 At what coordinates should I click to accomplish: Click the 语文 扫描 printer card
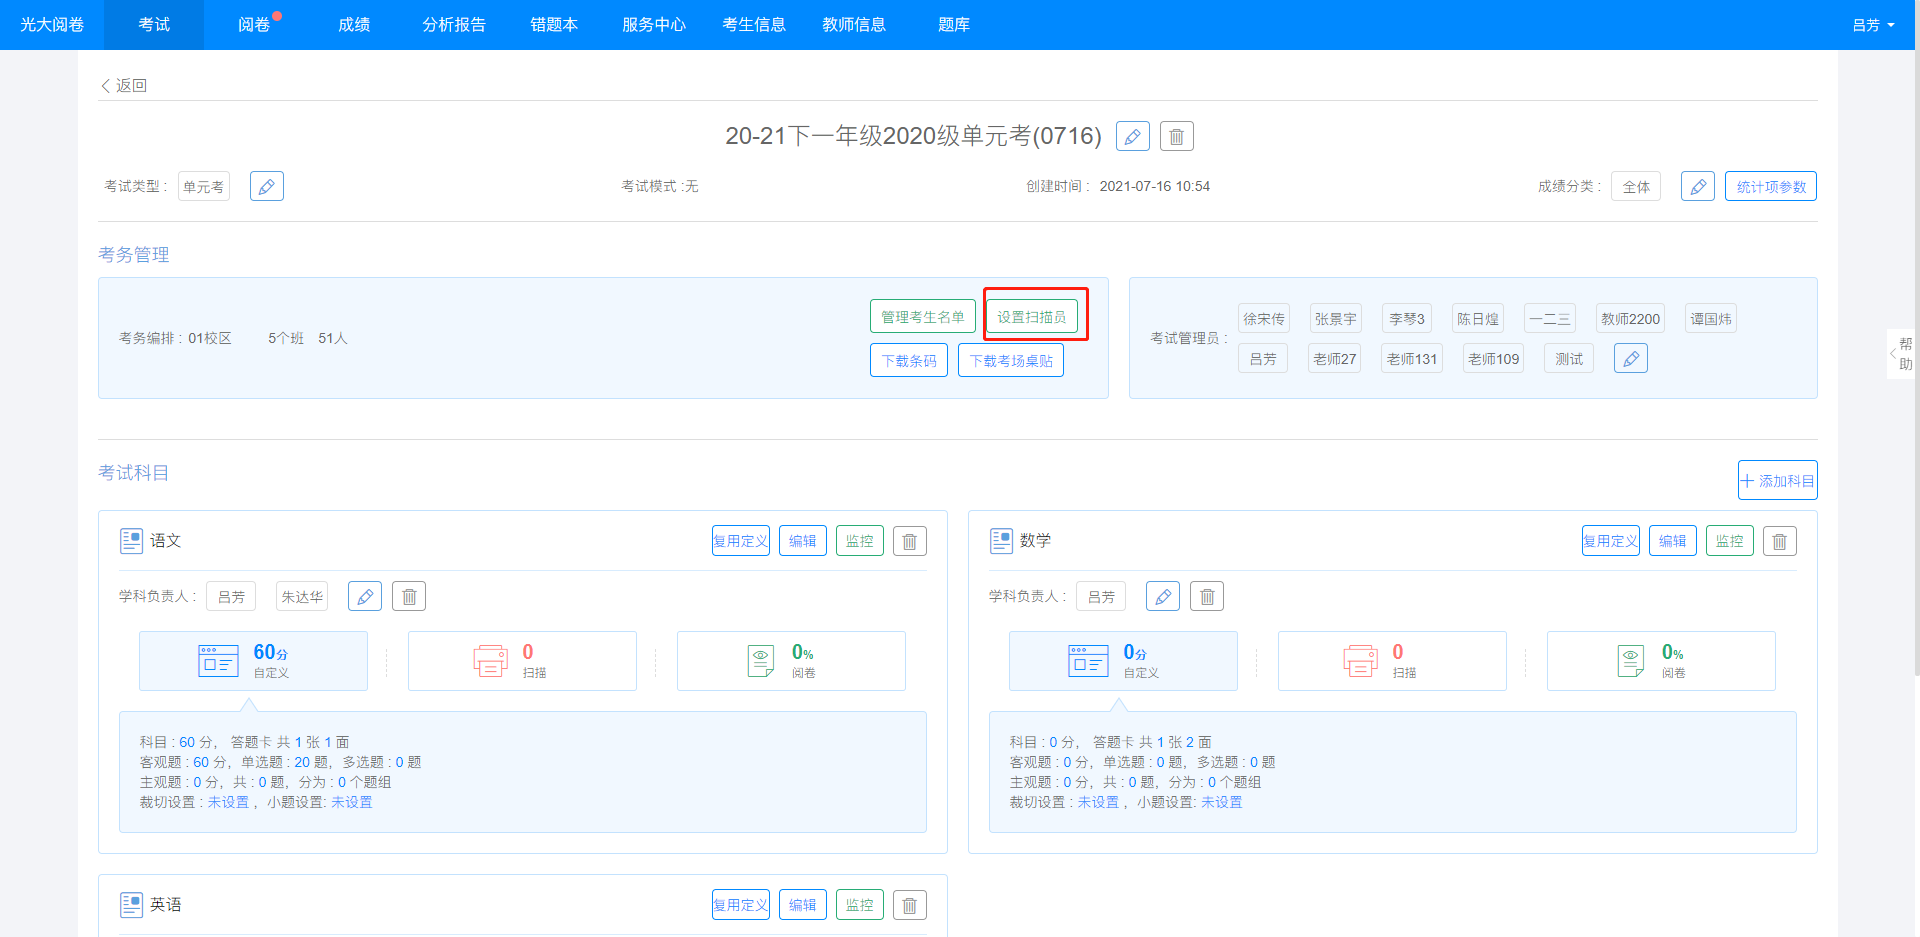(x=522, y=661)
